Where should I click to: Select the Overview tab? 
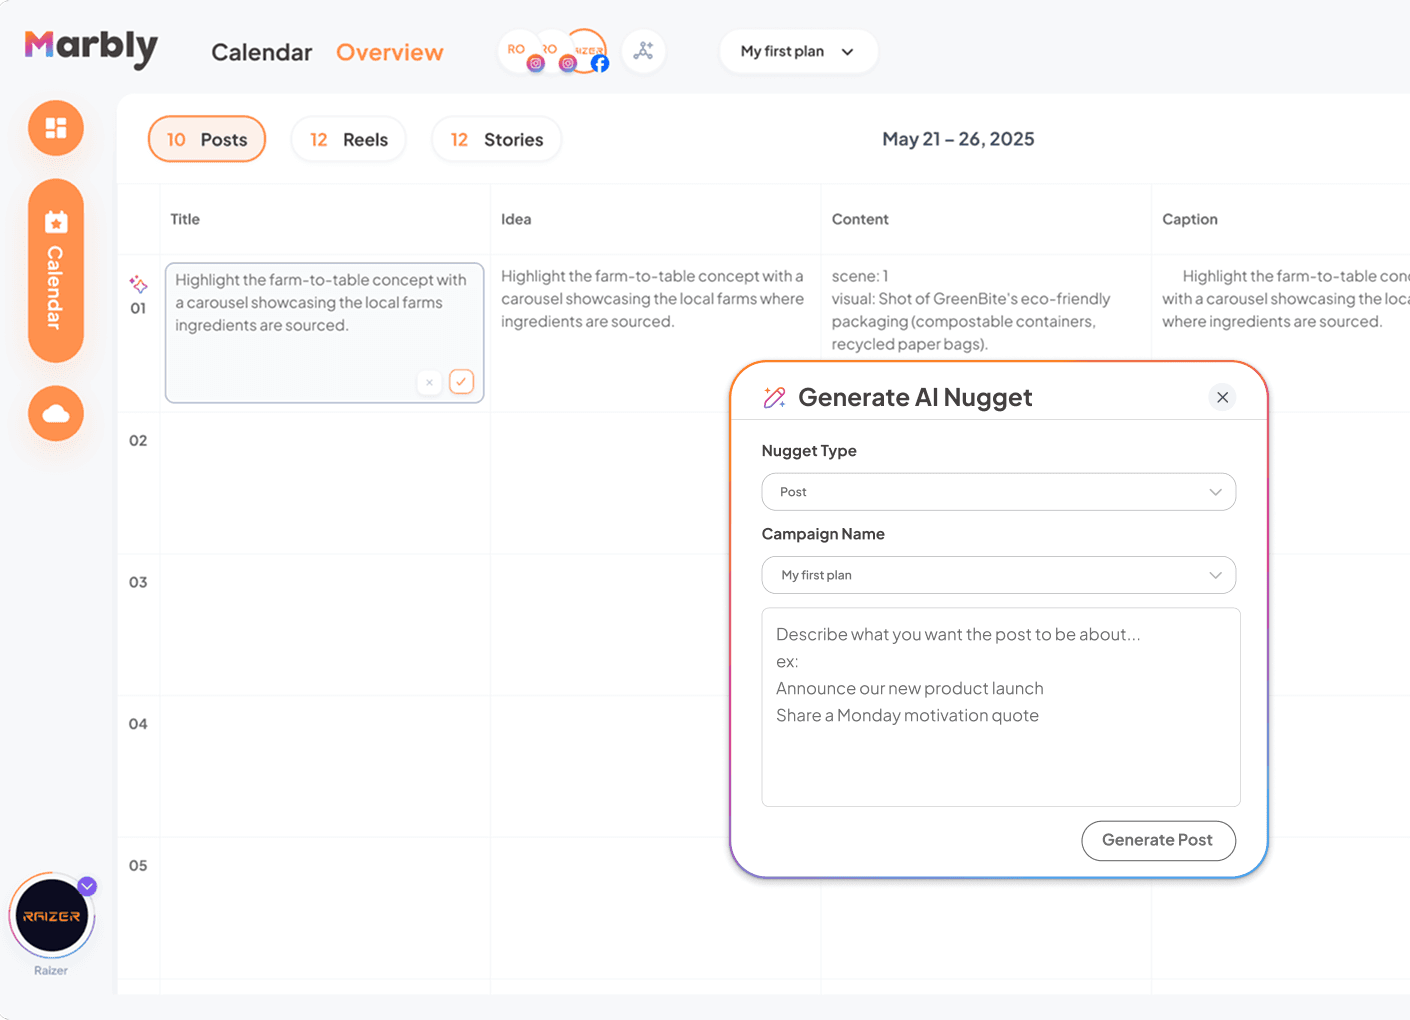(389, 52)
